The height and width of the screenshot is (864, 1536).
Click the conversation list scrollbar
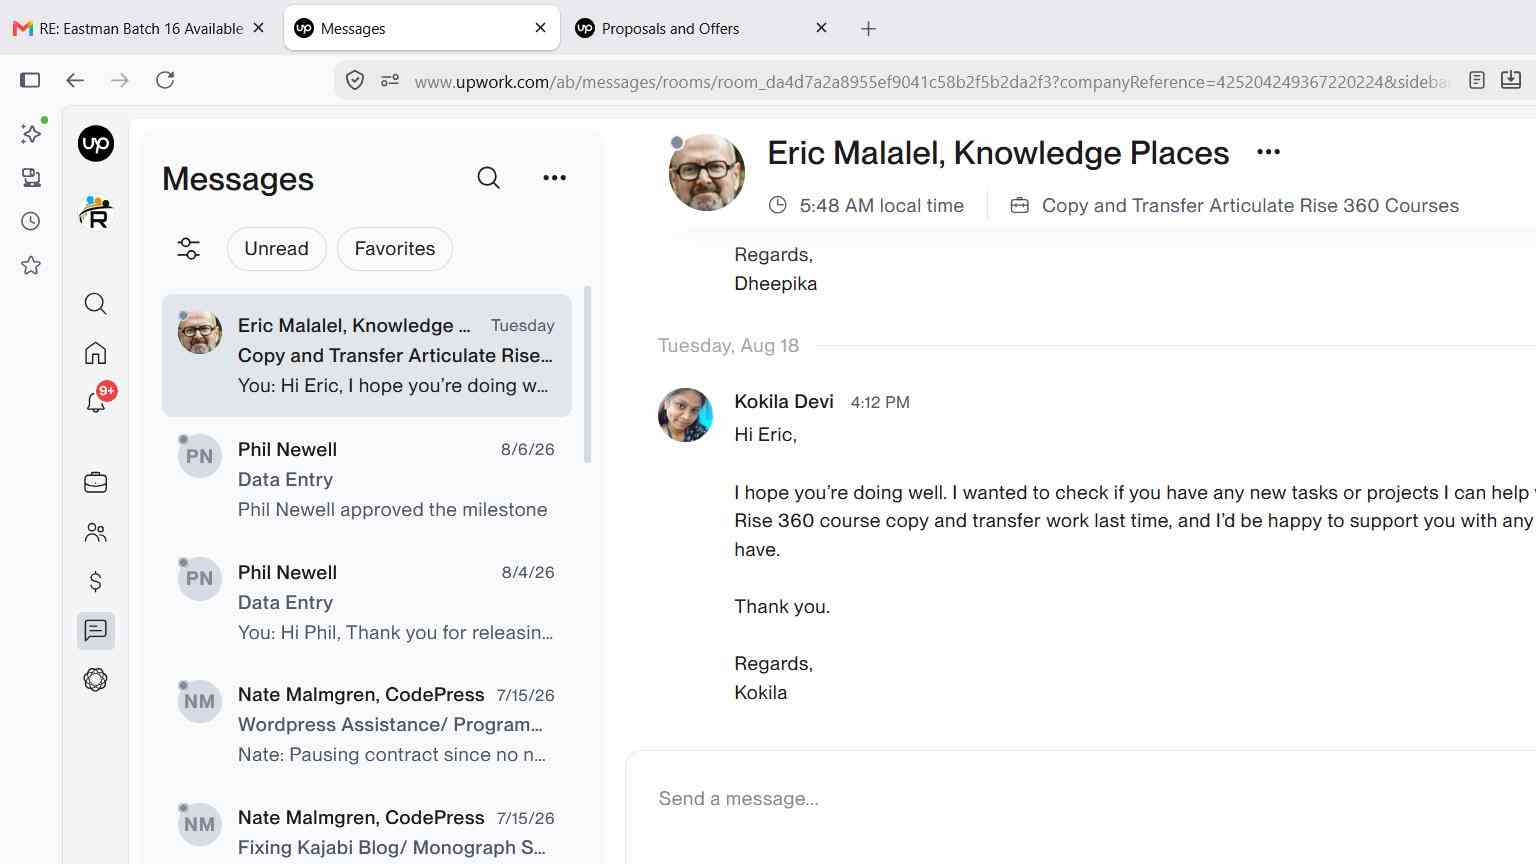click(x=588, y=375)
